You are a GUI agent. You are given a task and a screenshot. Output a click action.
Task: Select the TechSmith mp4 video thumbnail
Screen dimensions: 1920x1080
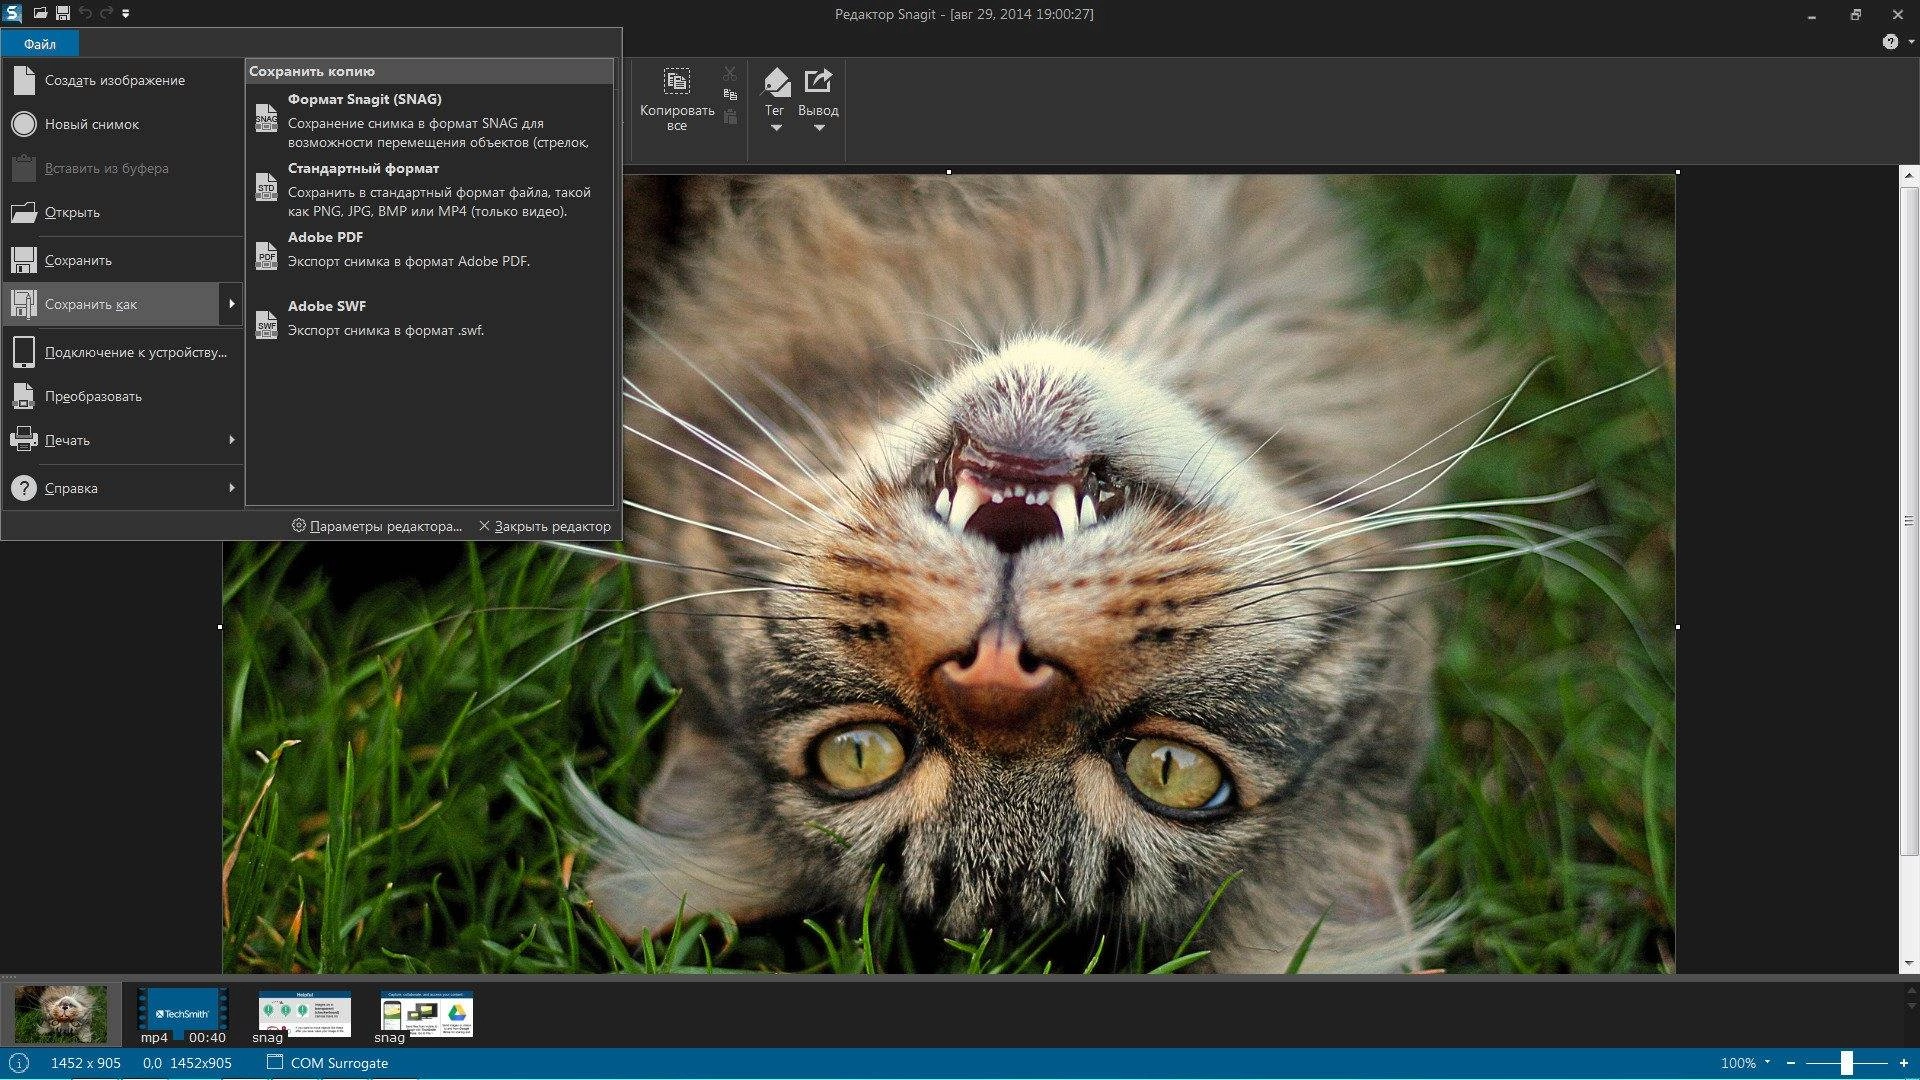click(182, 1014)
